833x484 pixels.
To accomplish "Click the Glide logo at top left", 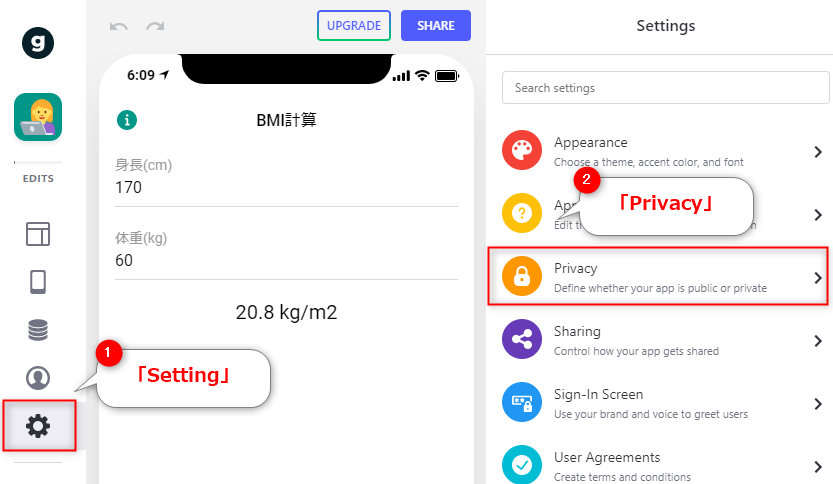I will [x=38, y=43].
